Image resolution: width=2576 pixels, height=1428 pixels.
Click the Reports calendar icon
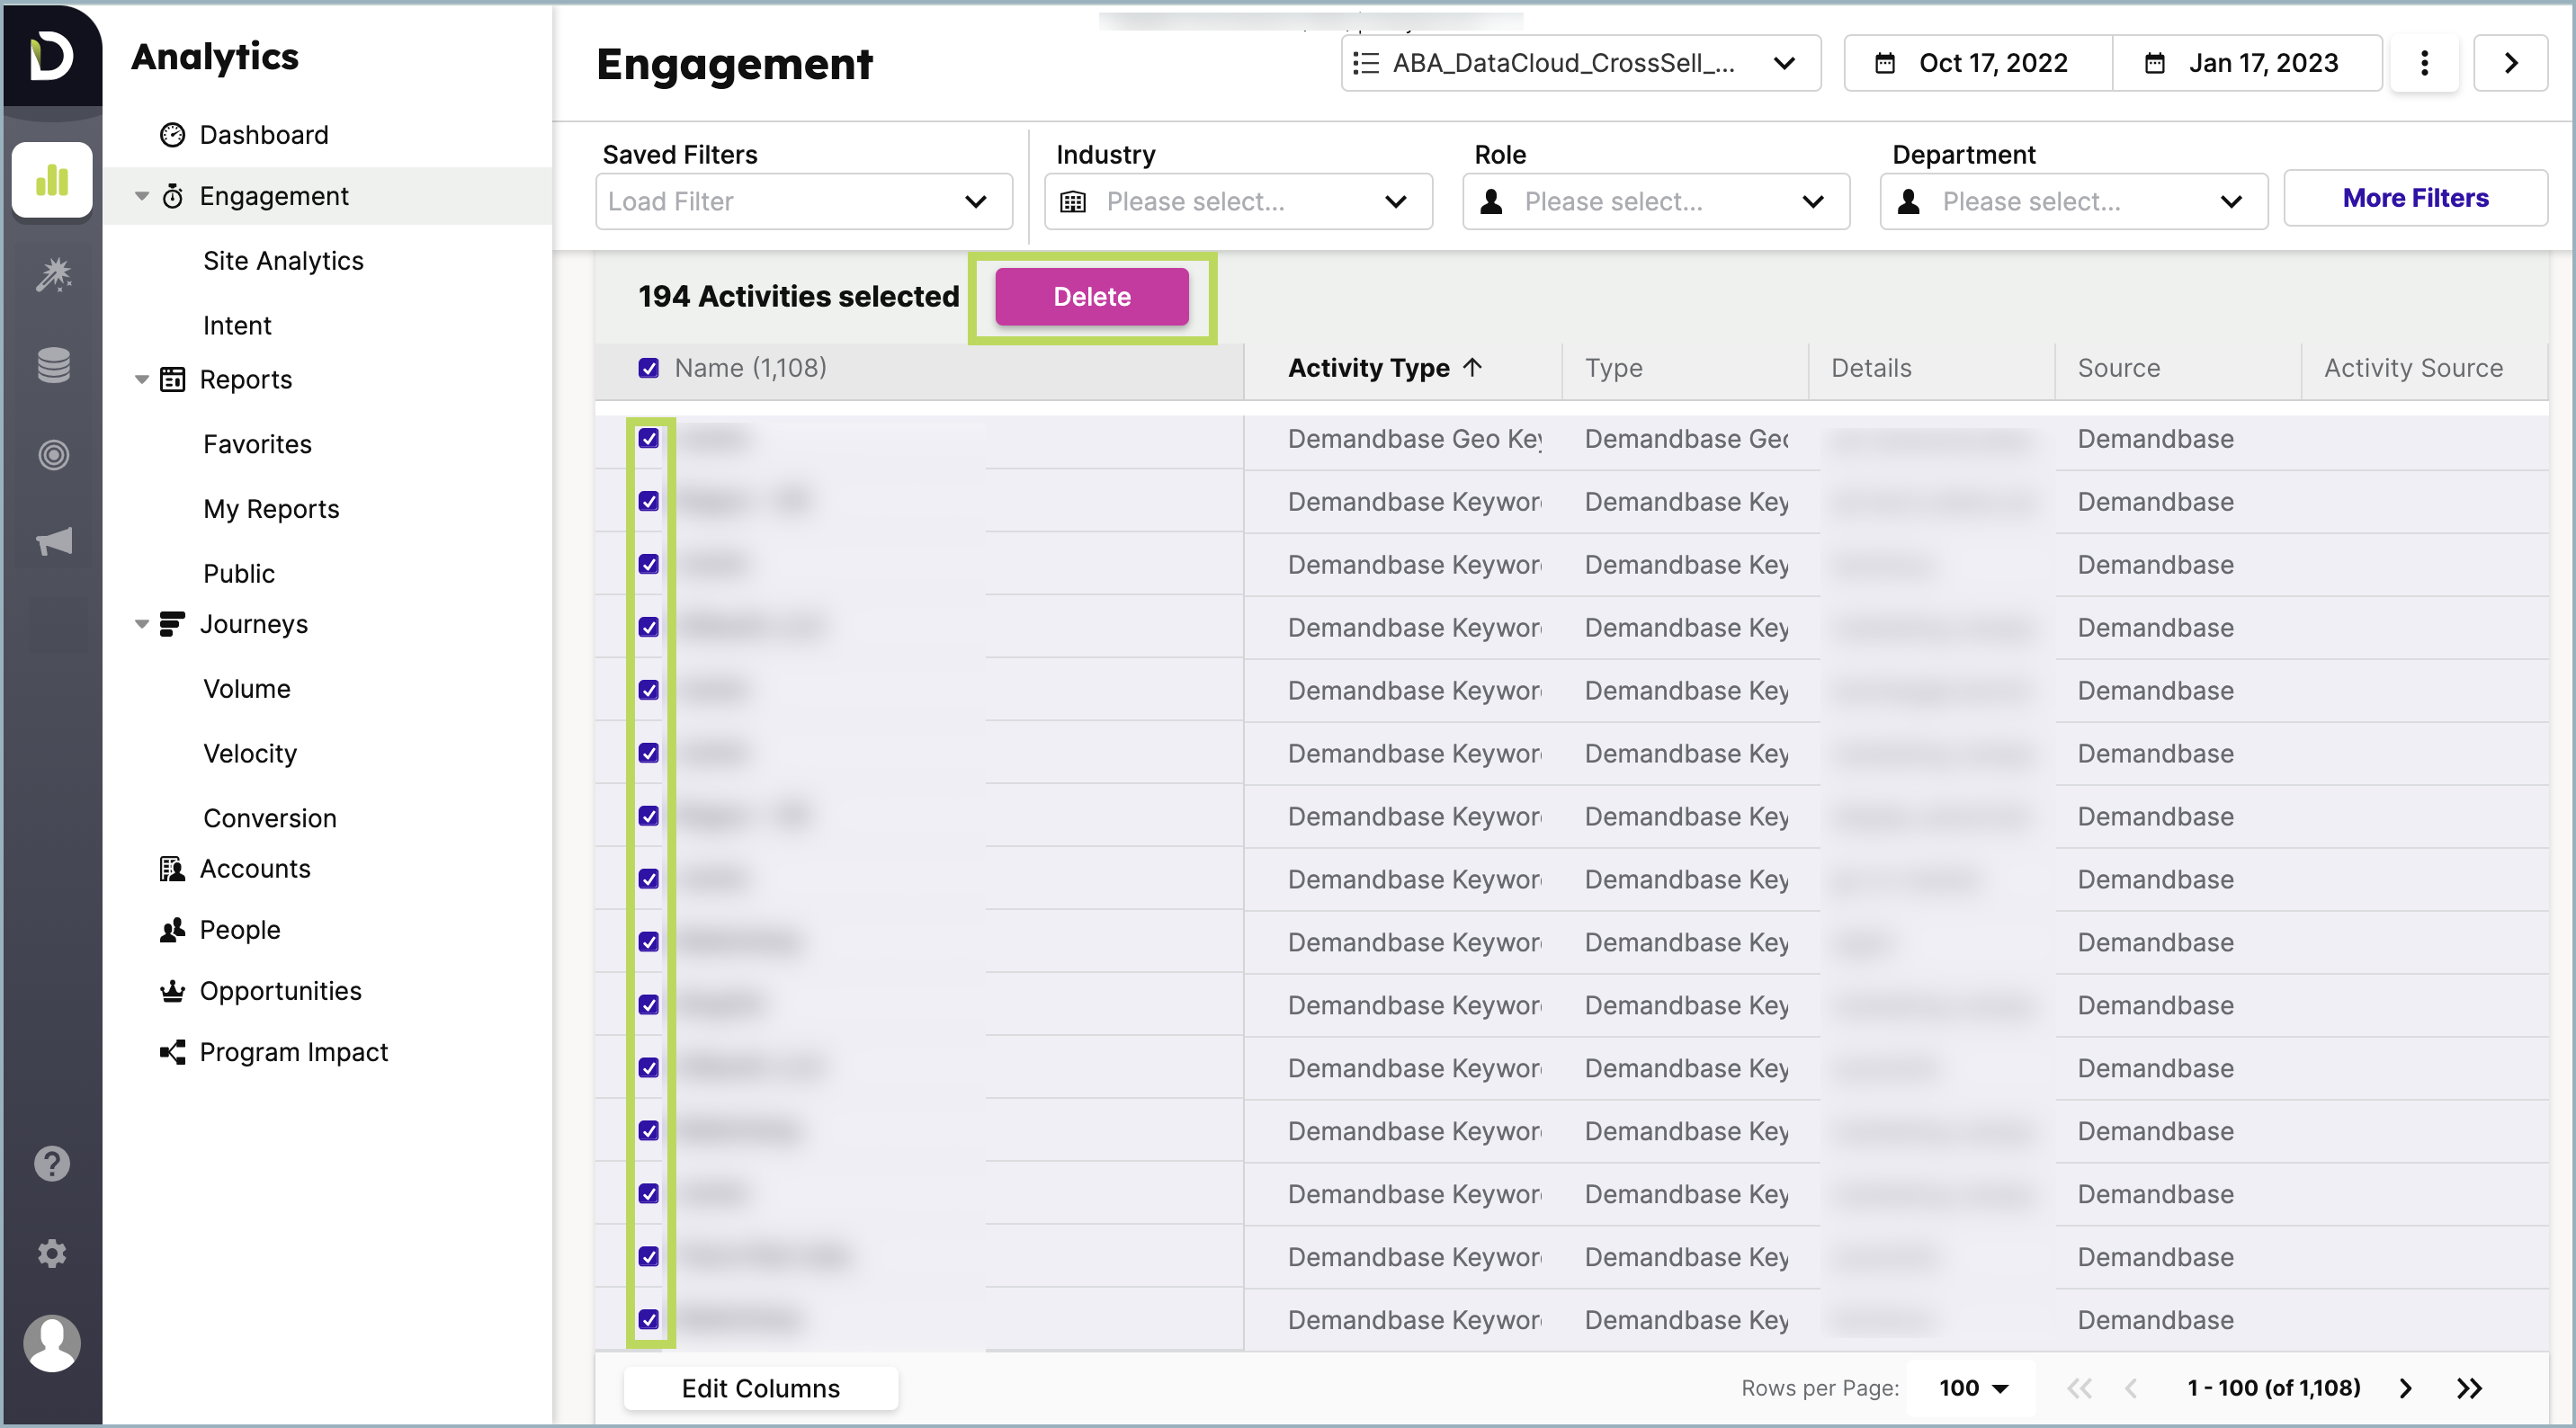click(x=172, y=379)
